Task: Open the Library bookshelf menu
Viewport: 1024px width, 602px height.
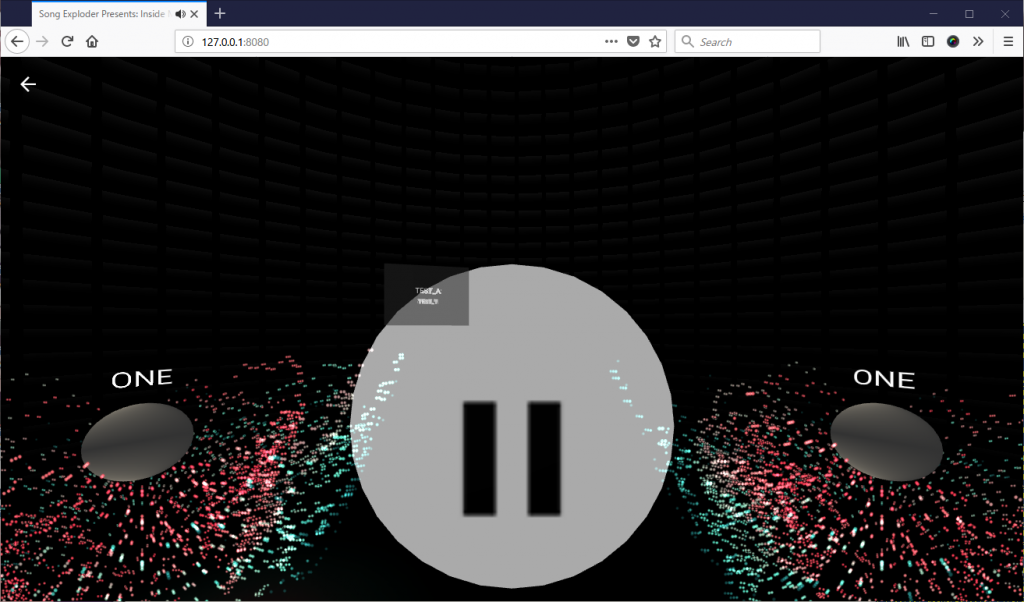Action: tap(903, 42)
